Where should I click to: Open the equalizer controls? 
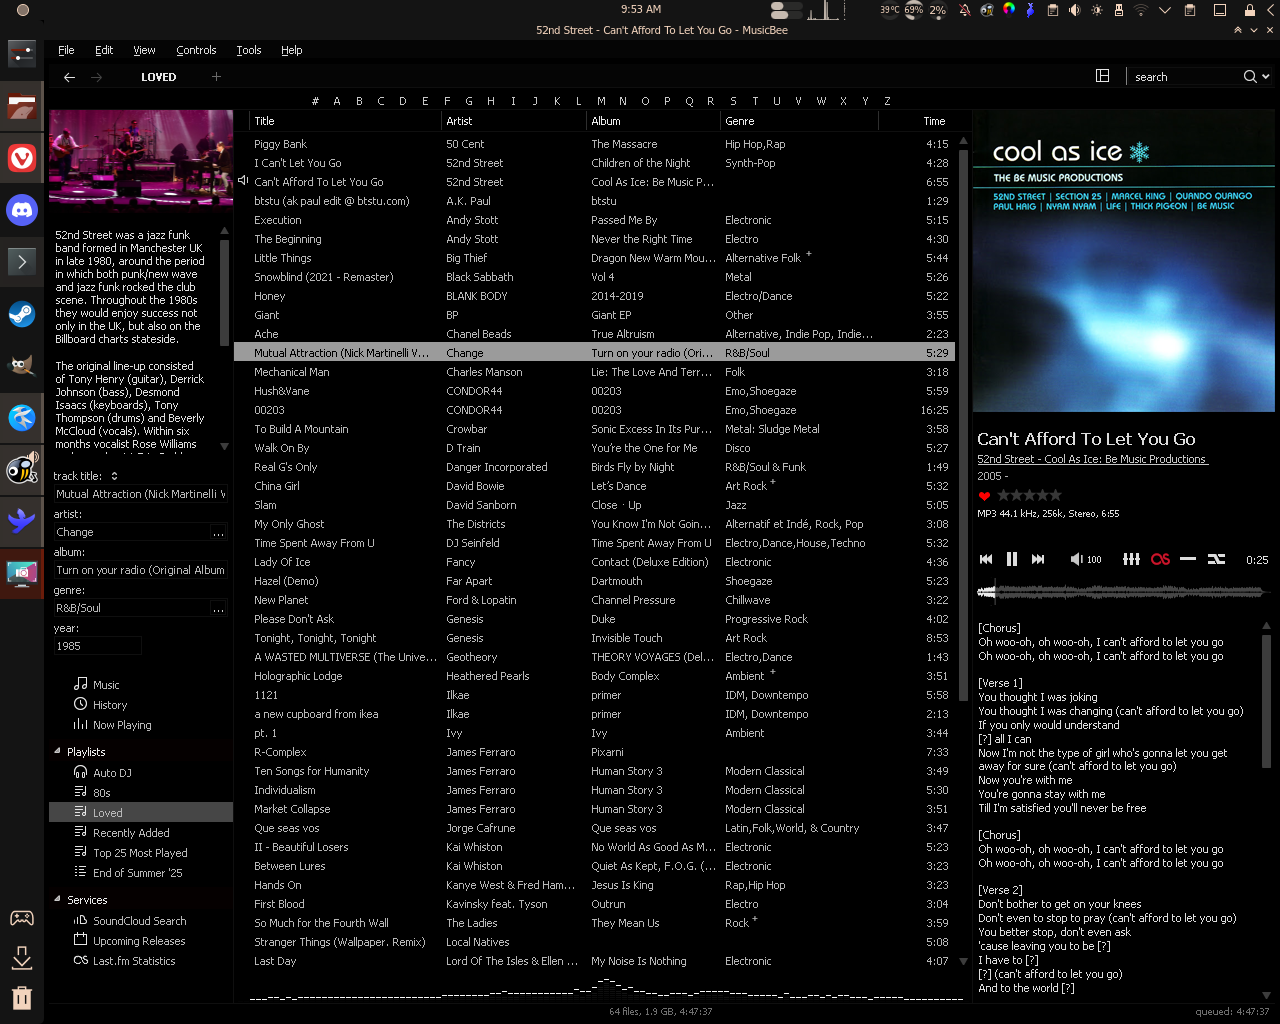click(1131, 560)
